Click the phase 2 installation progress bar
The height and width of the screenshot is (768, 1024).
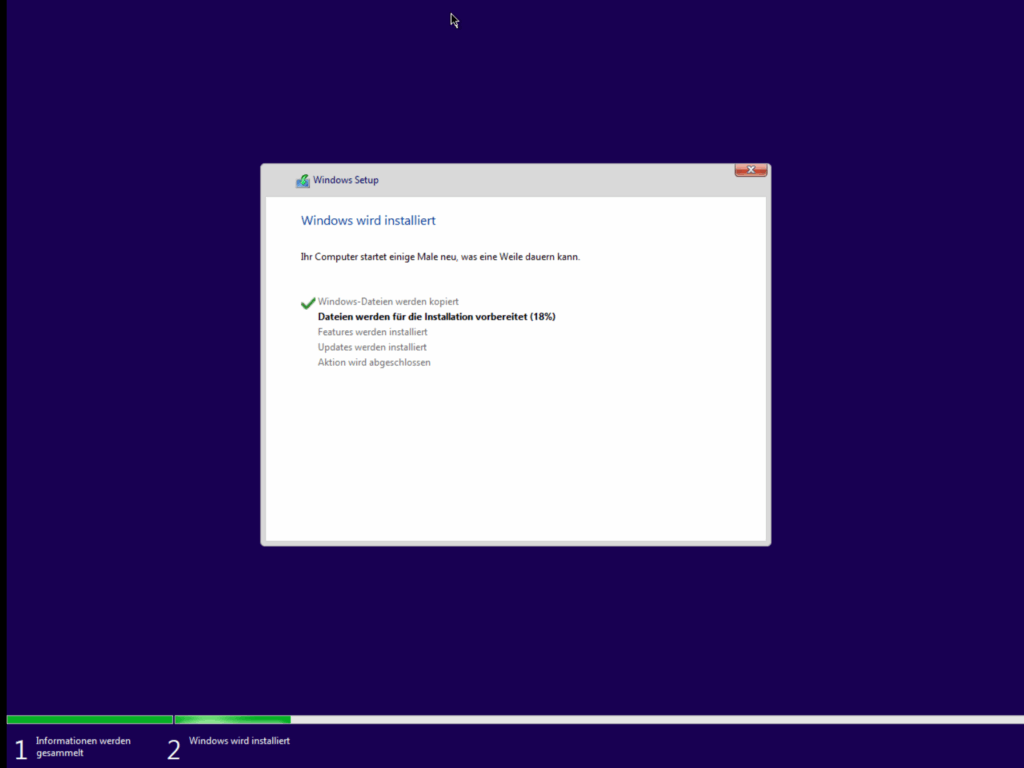click(x=599, y=720)
